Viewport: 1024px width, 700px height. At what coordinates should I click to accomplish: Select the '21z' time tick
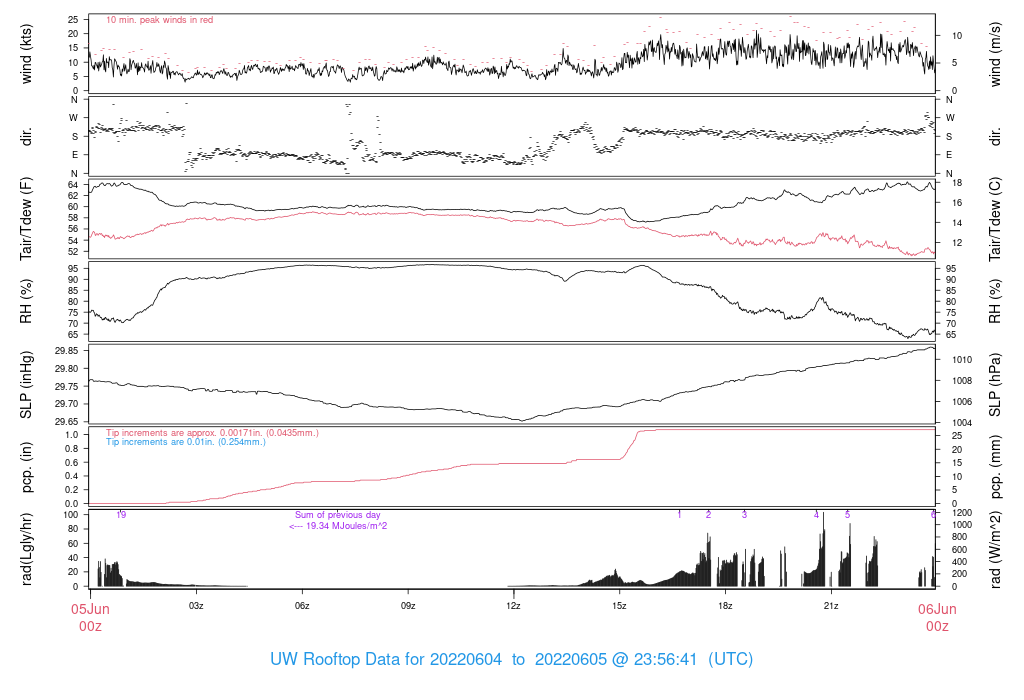point(831,606)
